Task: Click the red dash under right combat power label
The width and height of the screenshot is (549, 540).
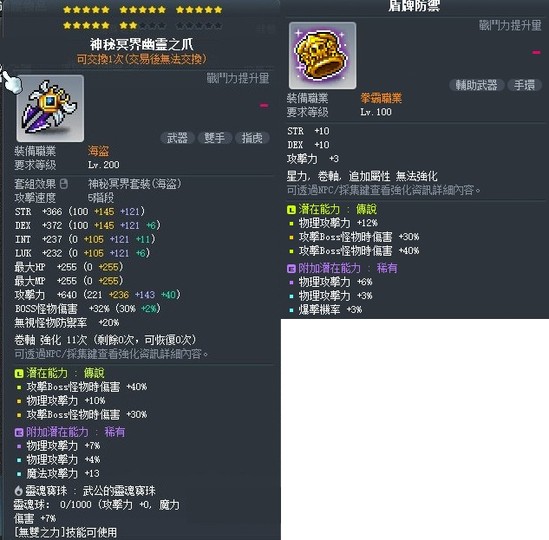Action: click(x=536, y=53)
